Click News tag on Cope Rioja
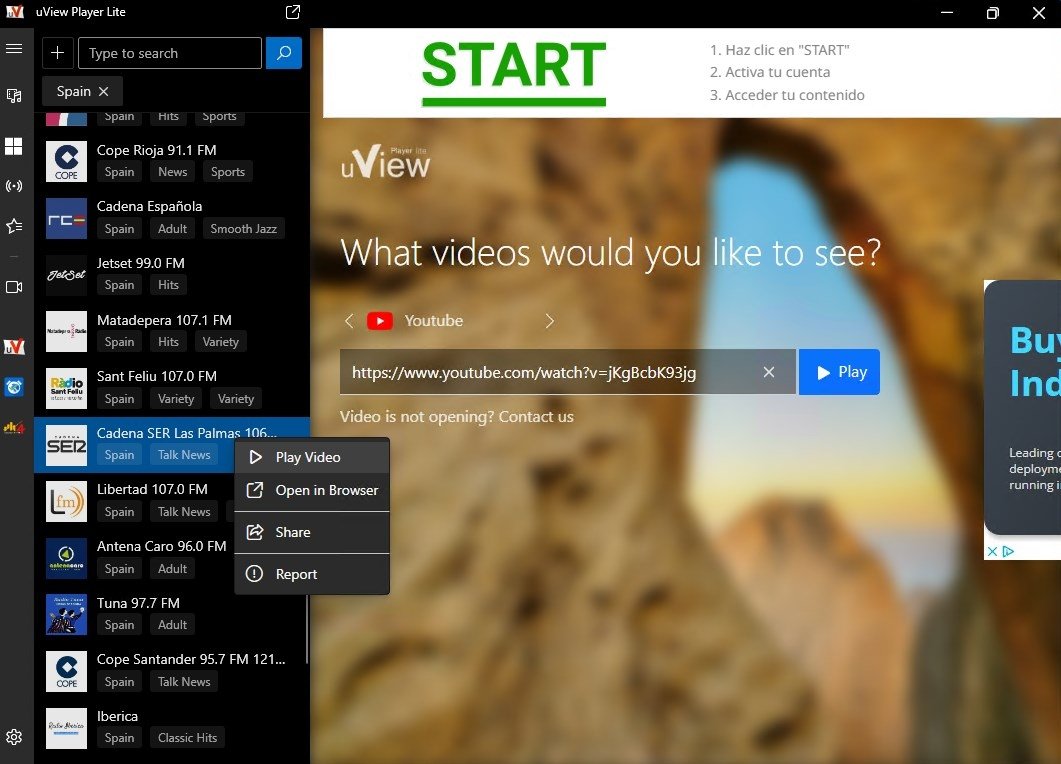 173,172
